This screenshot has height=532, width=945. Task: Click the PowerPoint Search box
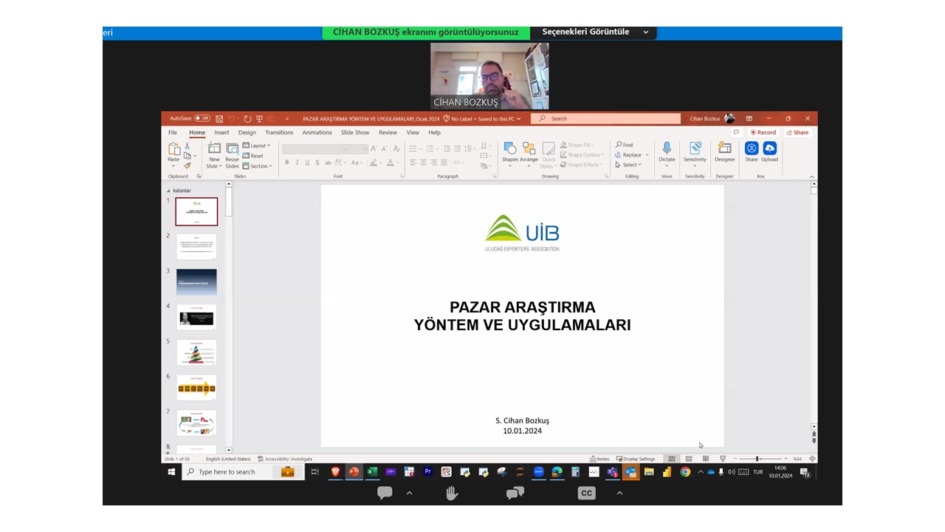point(605,119)
